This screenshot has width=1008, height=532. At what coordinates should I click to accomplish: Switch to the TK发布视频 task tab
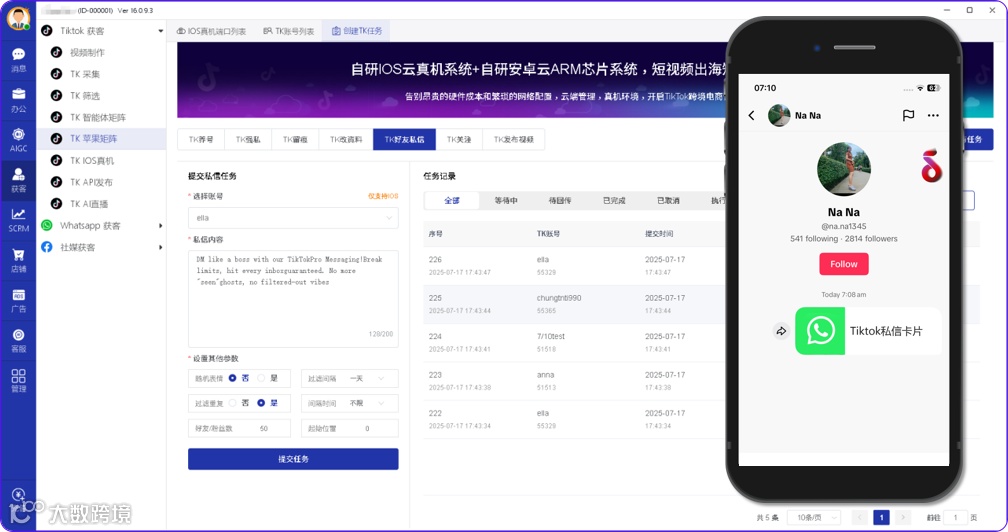point(514,139)
